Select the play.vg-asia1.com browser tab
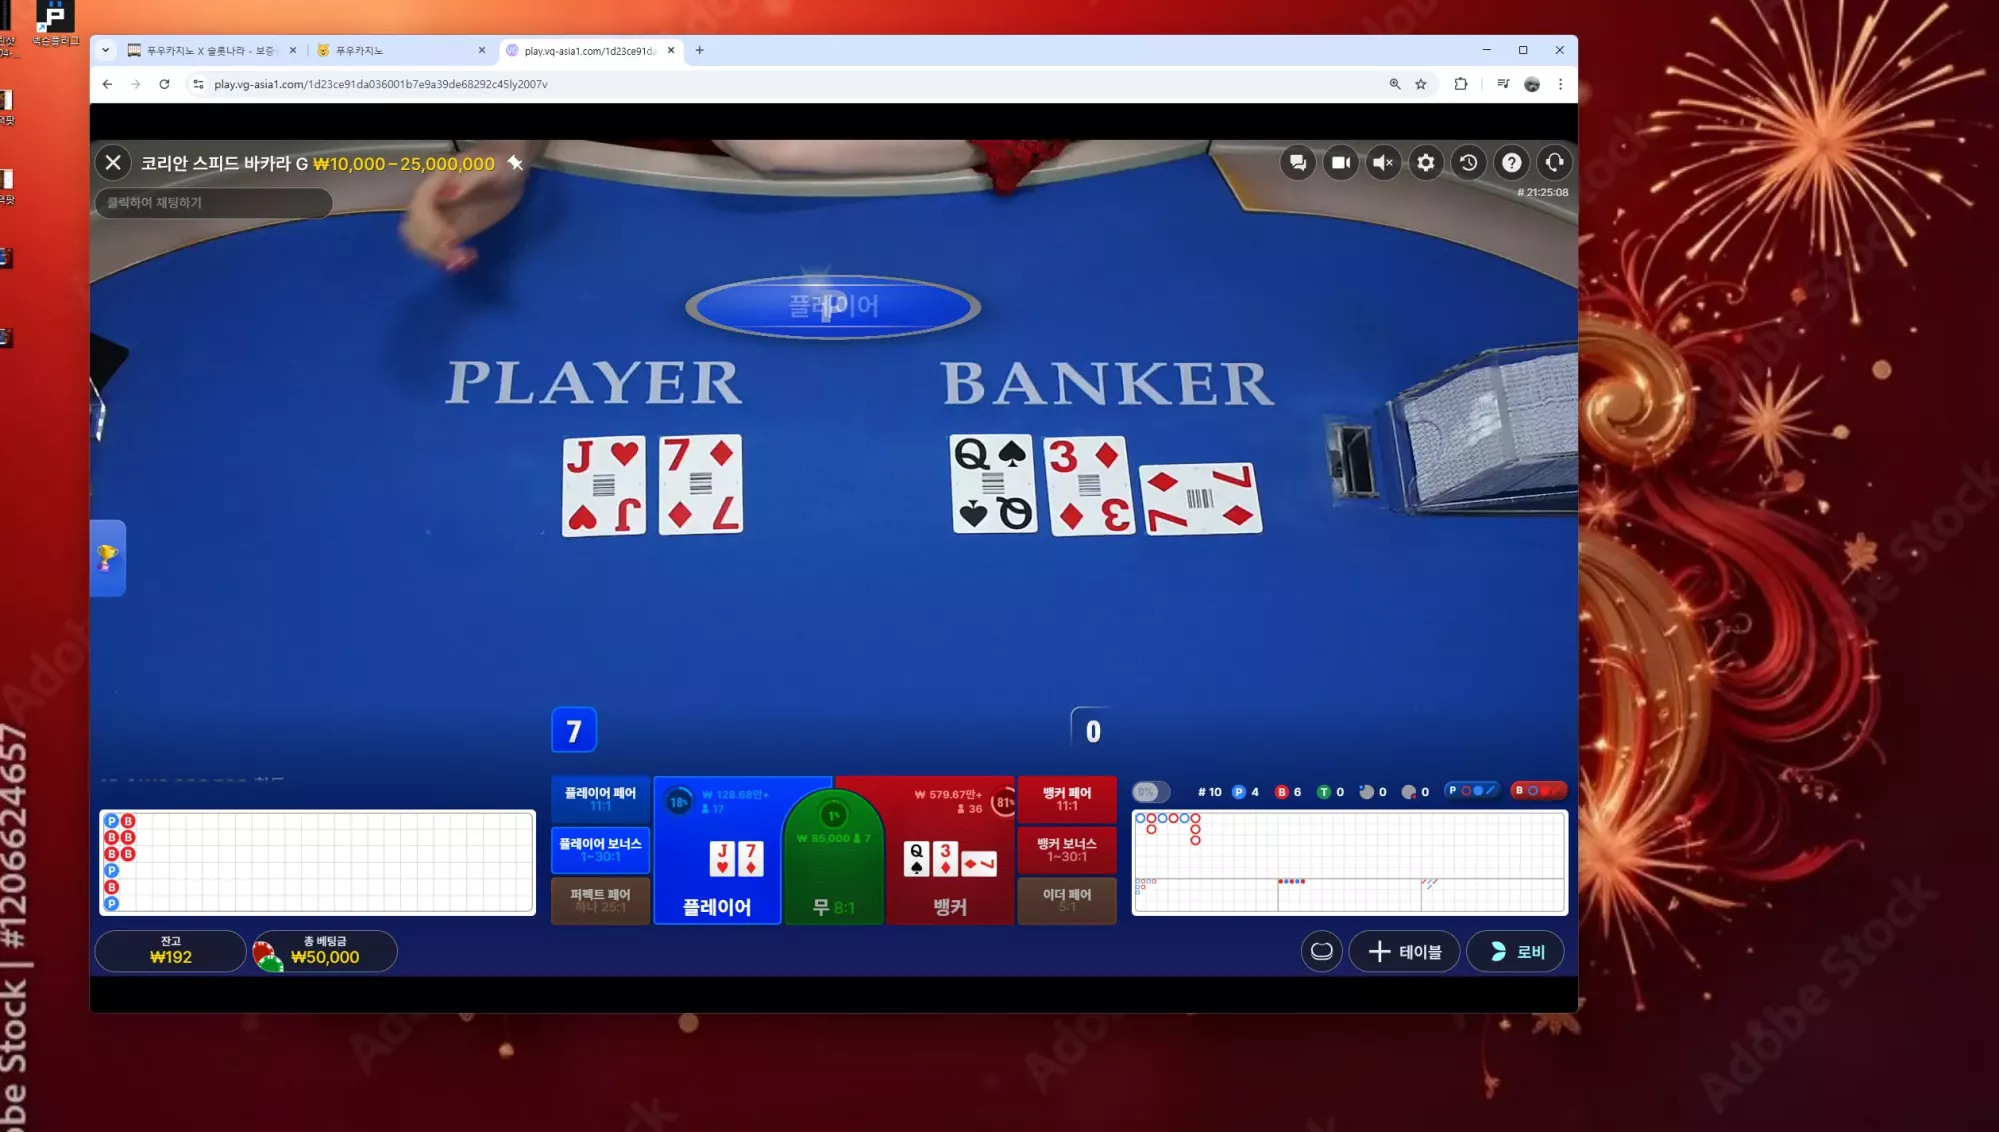Screen dimensions: 1999x1132 pyautogui.click(x=590, y=50)
